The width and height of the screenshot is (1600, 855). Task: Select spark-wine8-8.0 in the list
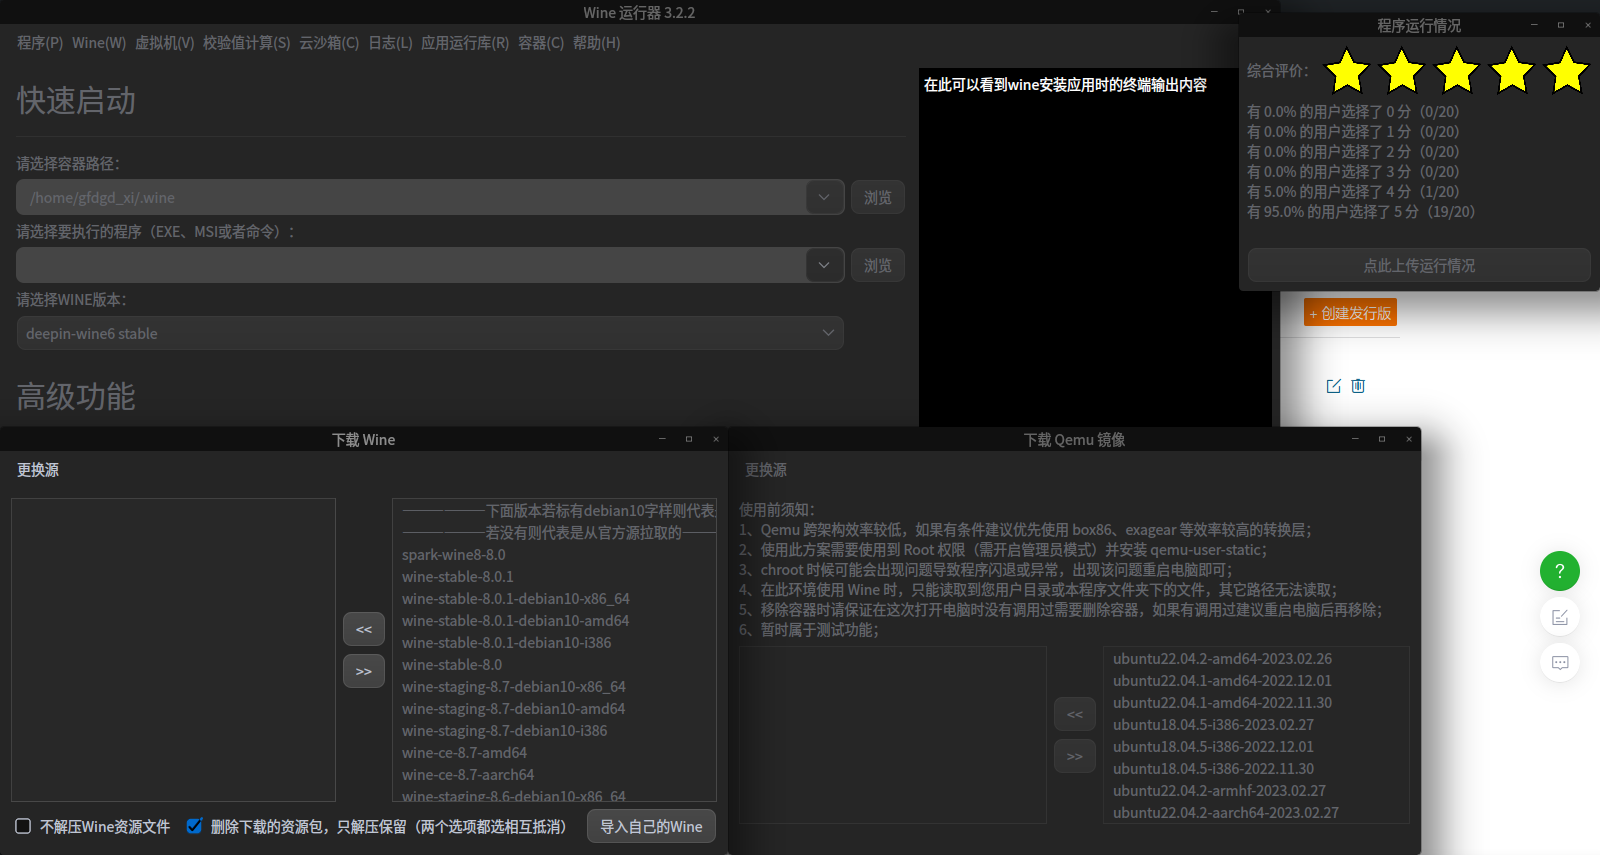point(454,555)
